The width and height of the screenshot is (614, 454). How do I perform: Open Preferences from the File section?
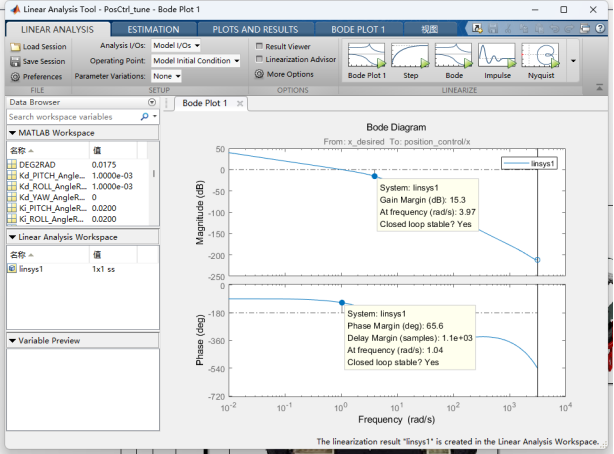16,76
